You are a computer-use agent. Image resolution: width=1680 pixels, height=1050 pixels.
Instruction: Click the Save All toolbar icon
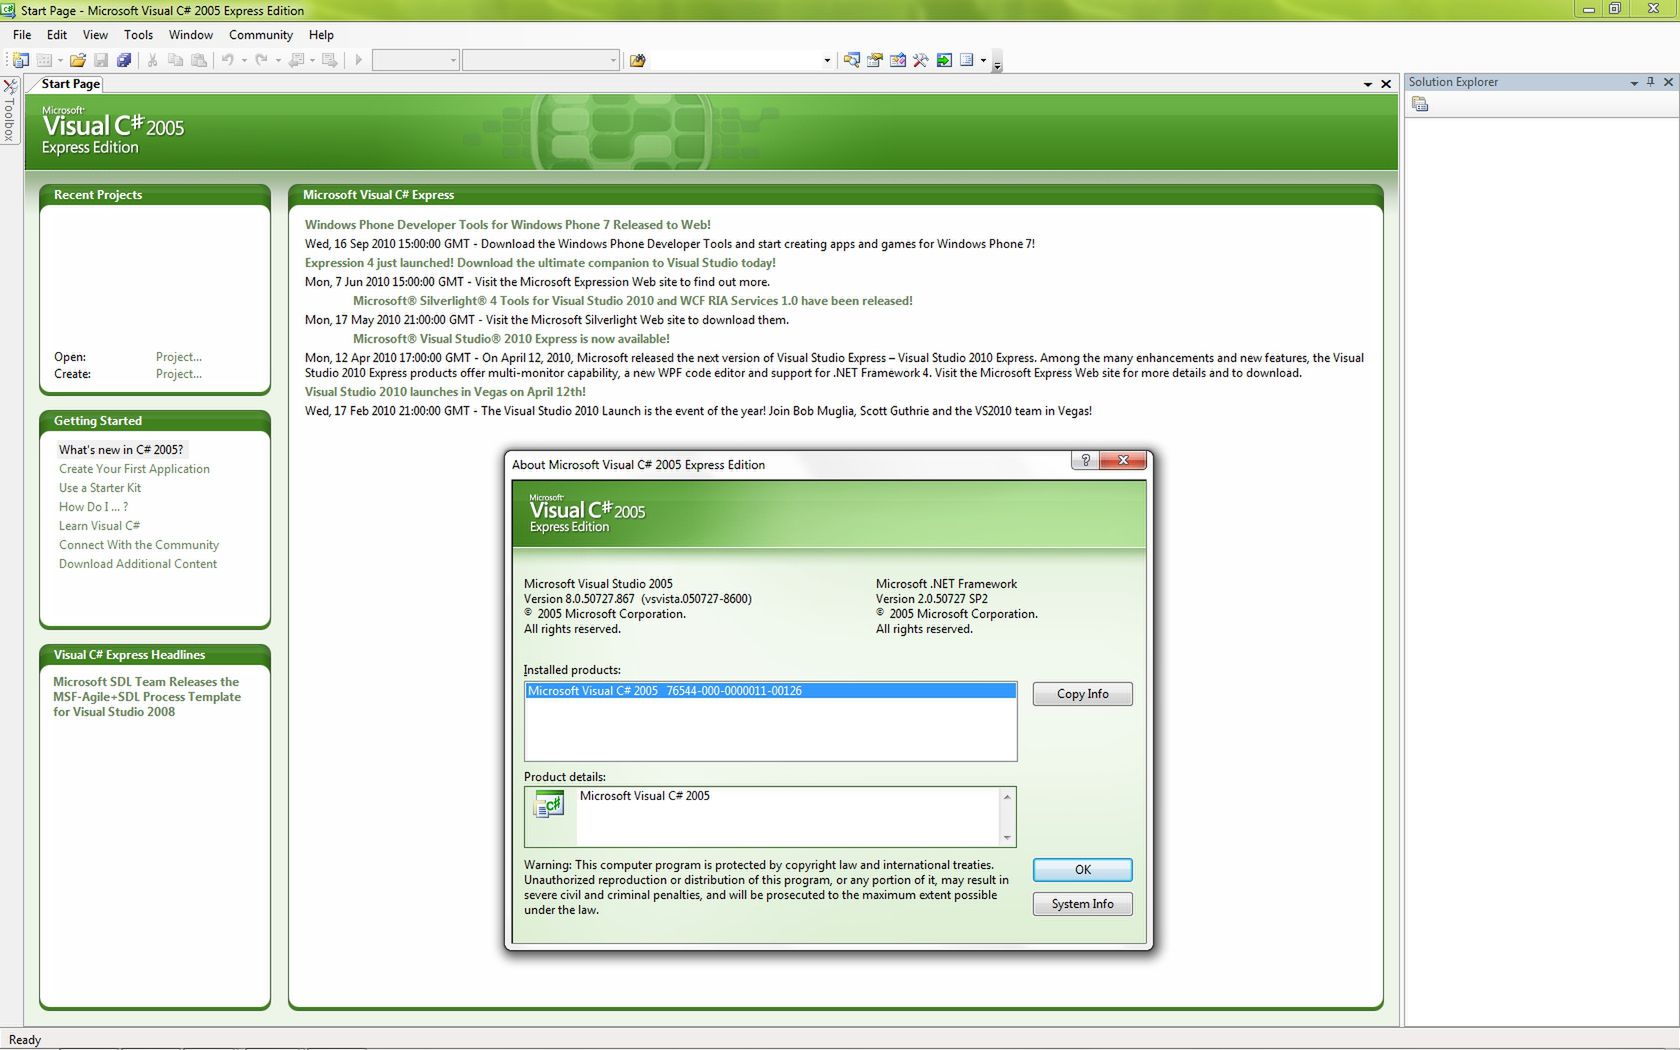click(124, 60)
